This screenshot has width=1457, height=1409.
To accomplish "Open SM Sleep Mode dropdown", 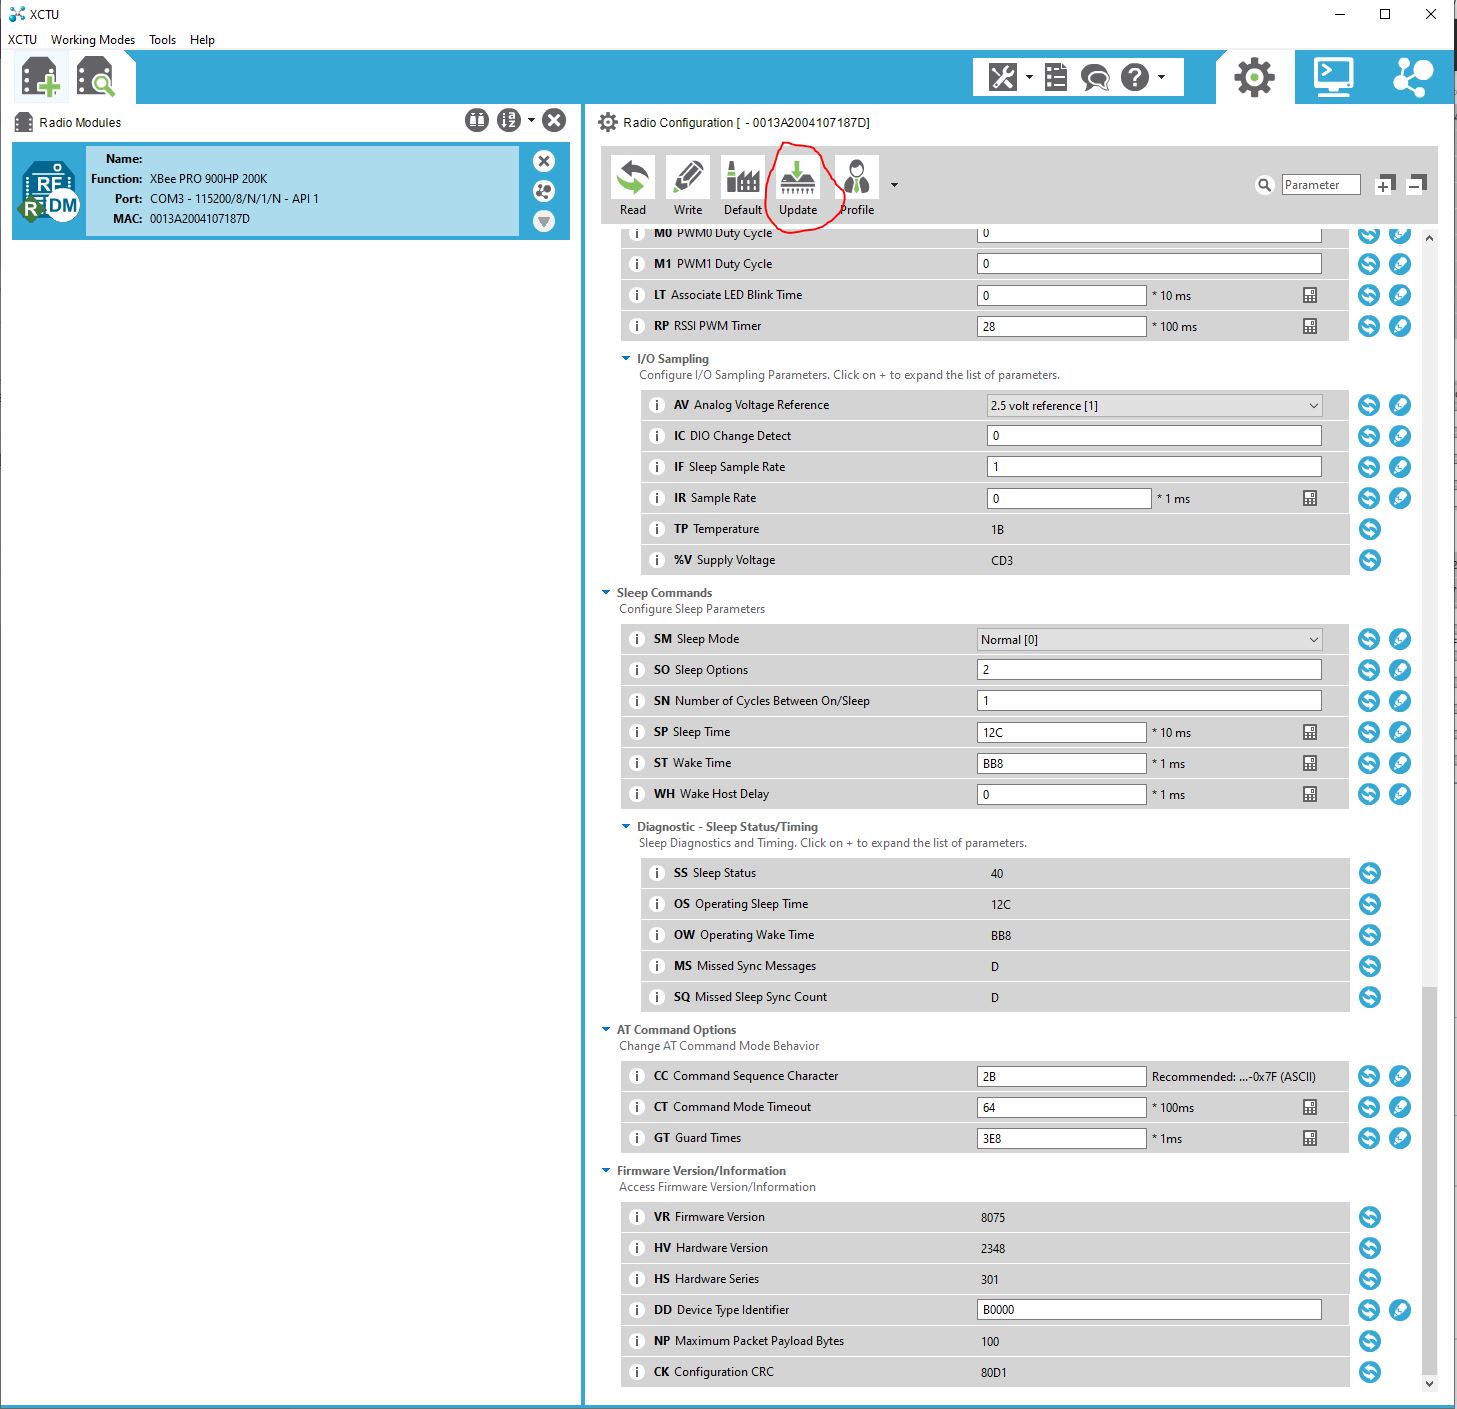I will [1149, 639].
